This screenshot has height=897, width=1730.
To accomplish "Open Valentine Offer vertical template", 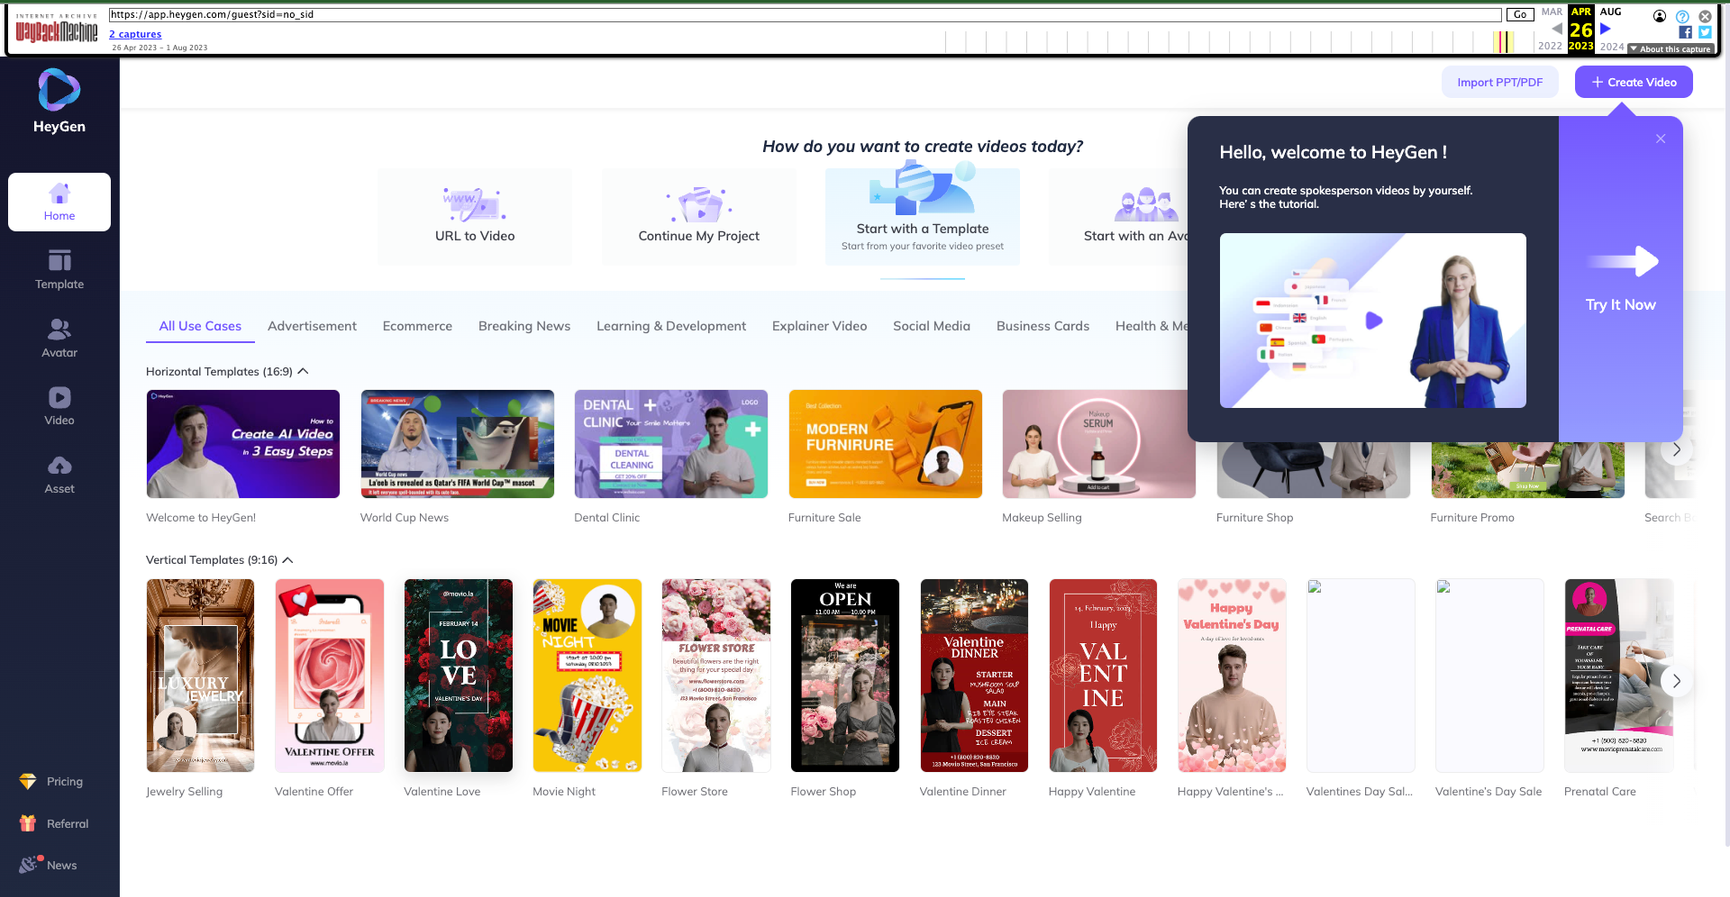I will (x=329, y=675).
